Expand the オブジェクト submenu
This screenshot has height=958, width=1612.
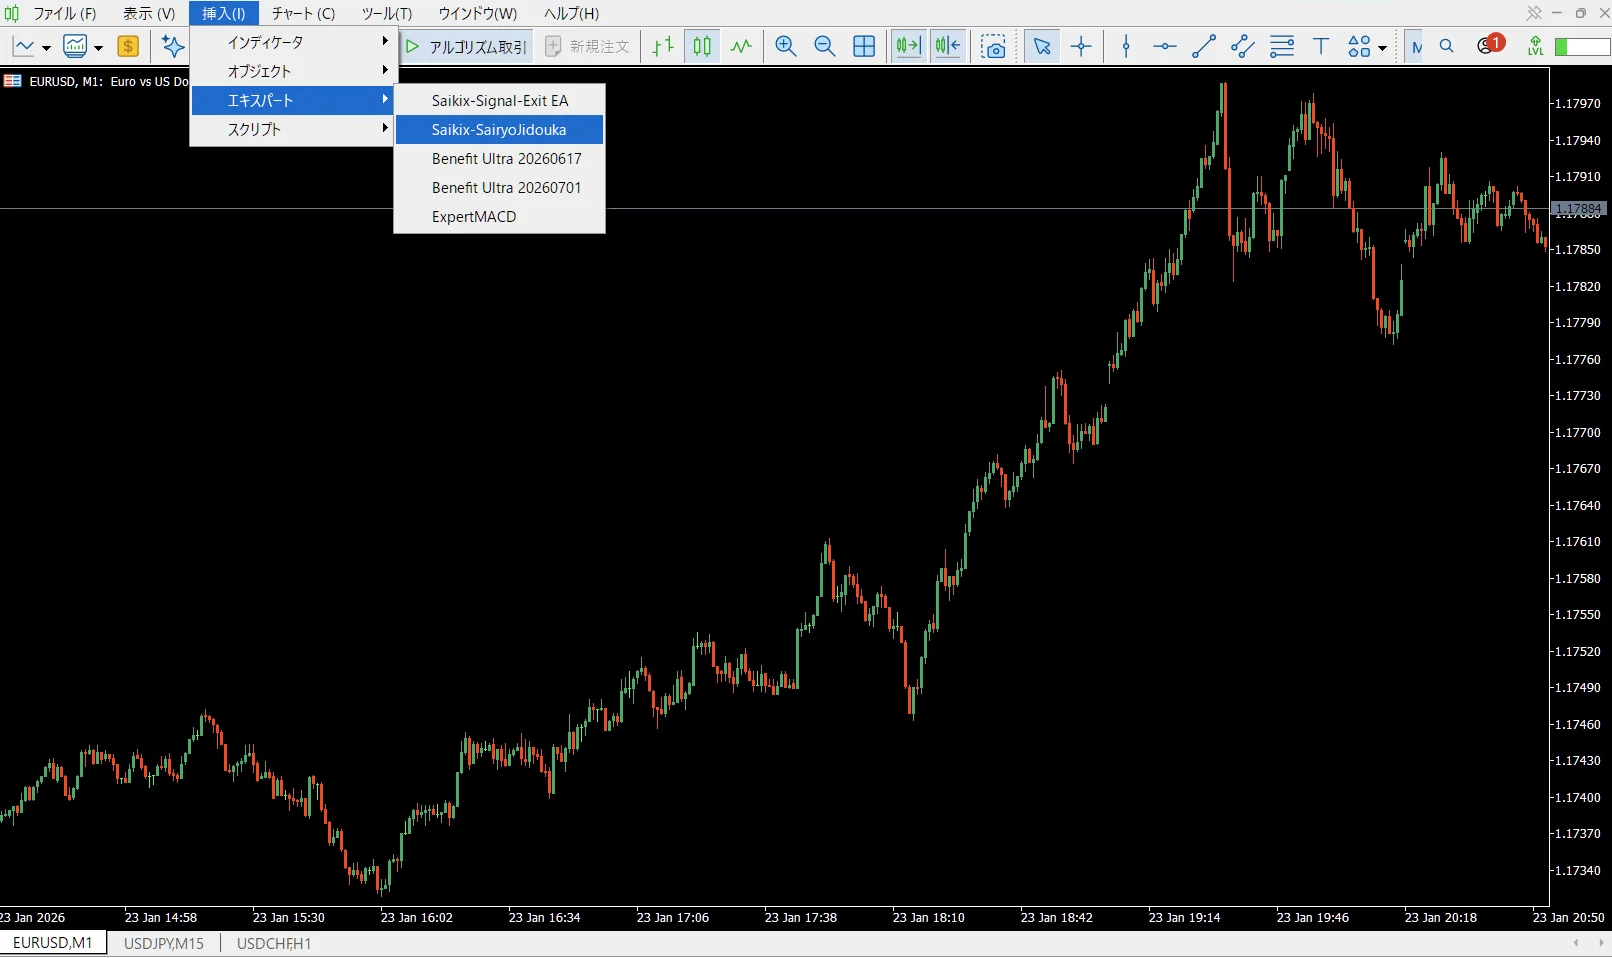pyautogui.click(x=294, y=71)
